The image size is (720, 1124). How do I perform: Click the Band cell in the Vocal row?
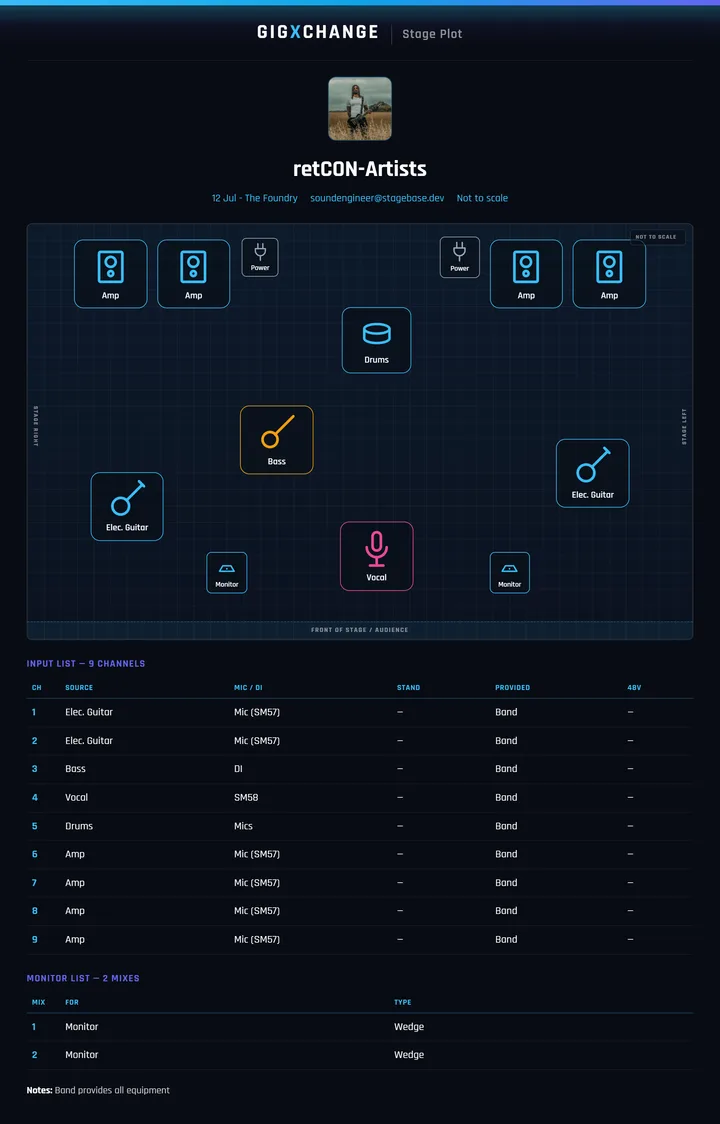point(506,797)
